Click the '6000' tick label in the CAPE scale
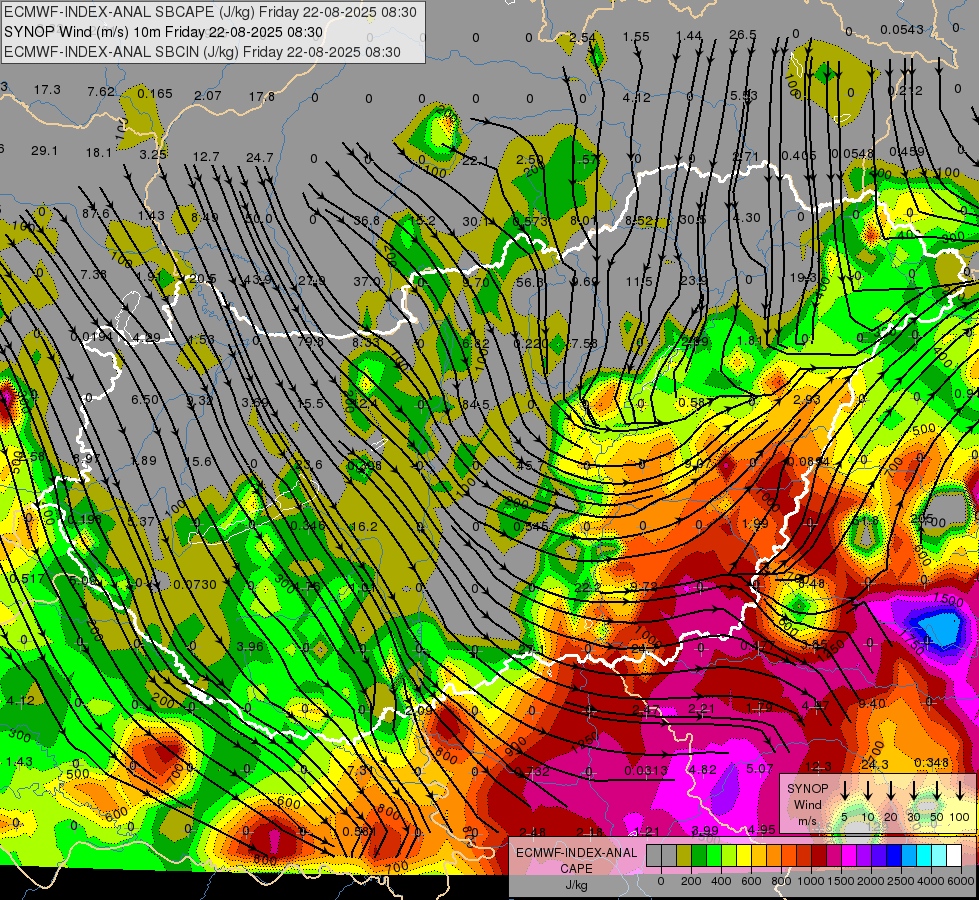The height and width of the screenshot is (900, 979). [961, 881]
